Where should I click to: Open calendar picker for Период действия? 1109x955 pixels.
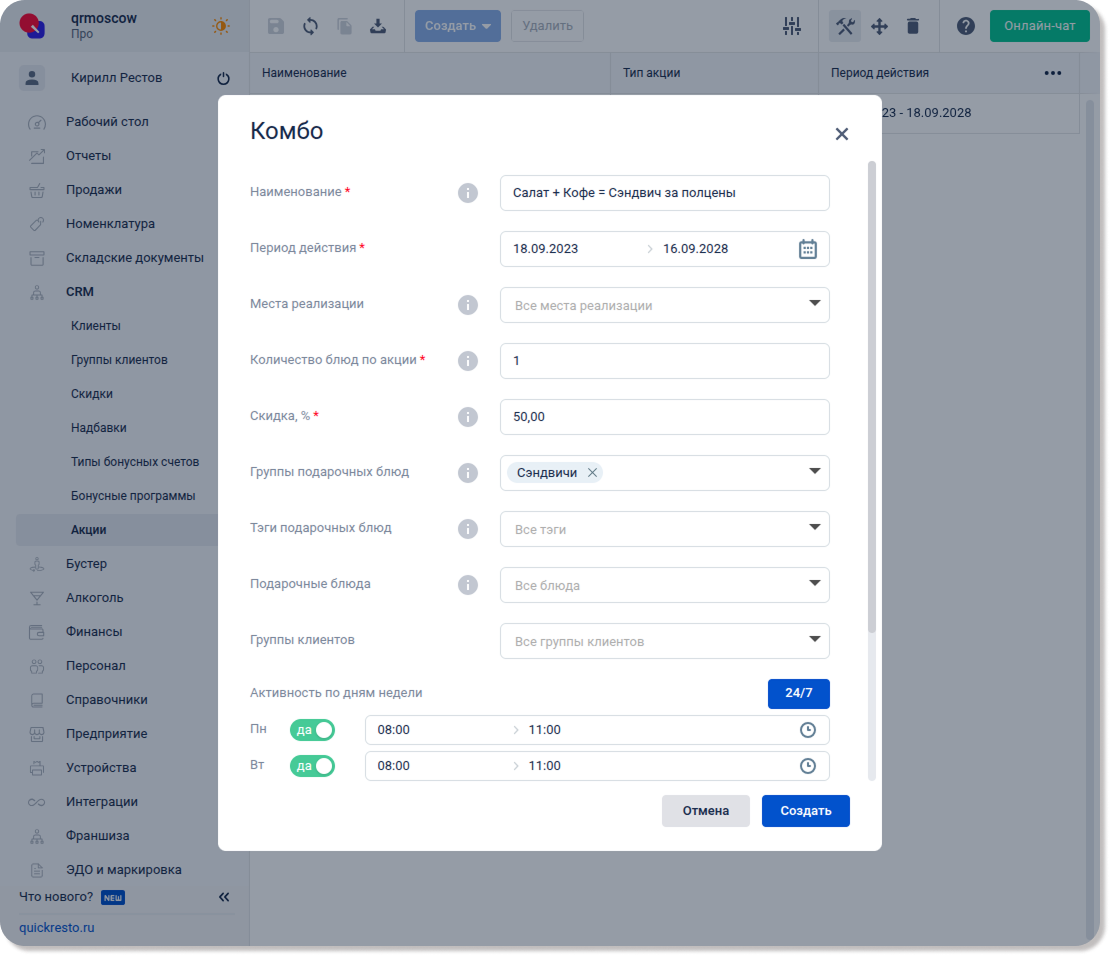tap(808, 249)
